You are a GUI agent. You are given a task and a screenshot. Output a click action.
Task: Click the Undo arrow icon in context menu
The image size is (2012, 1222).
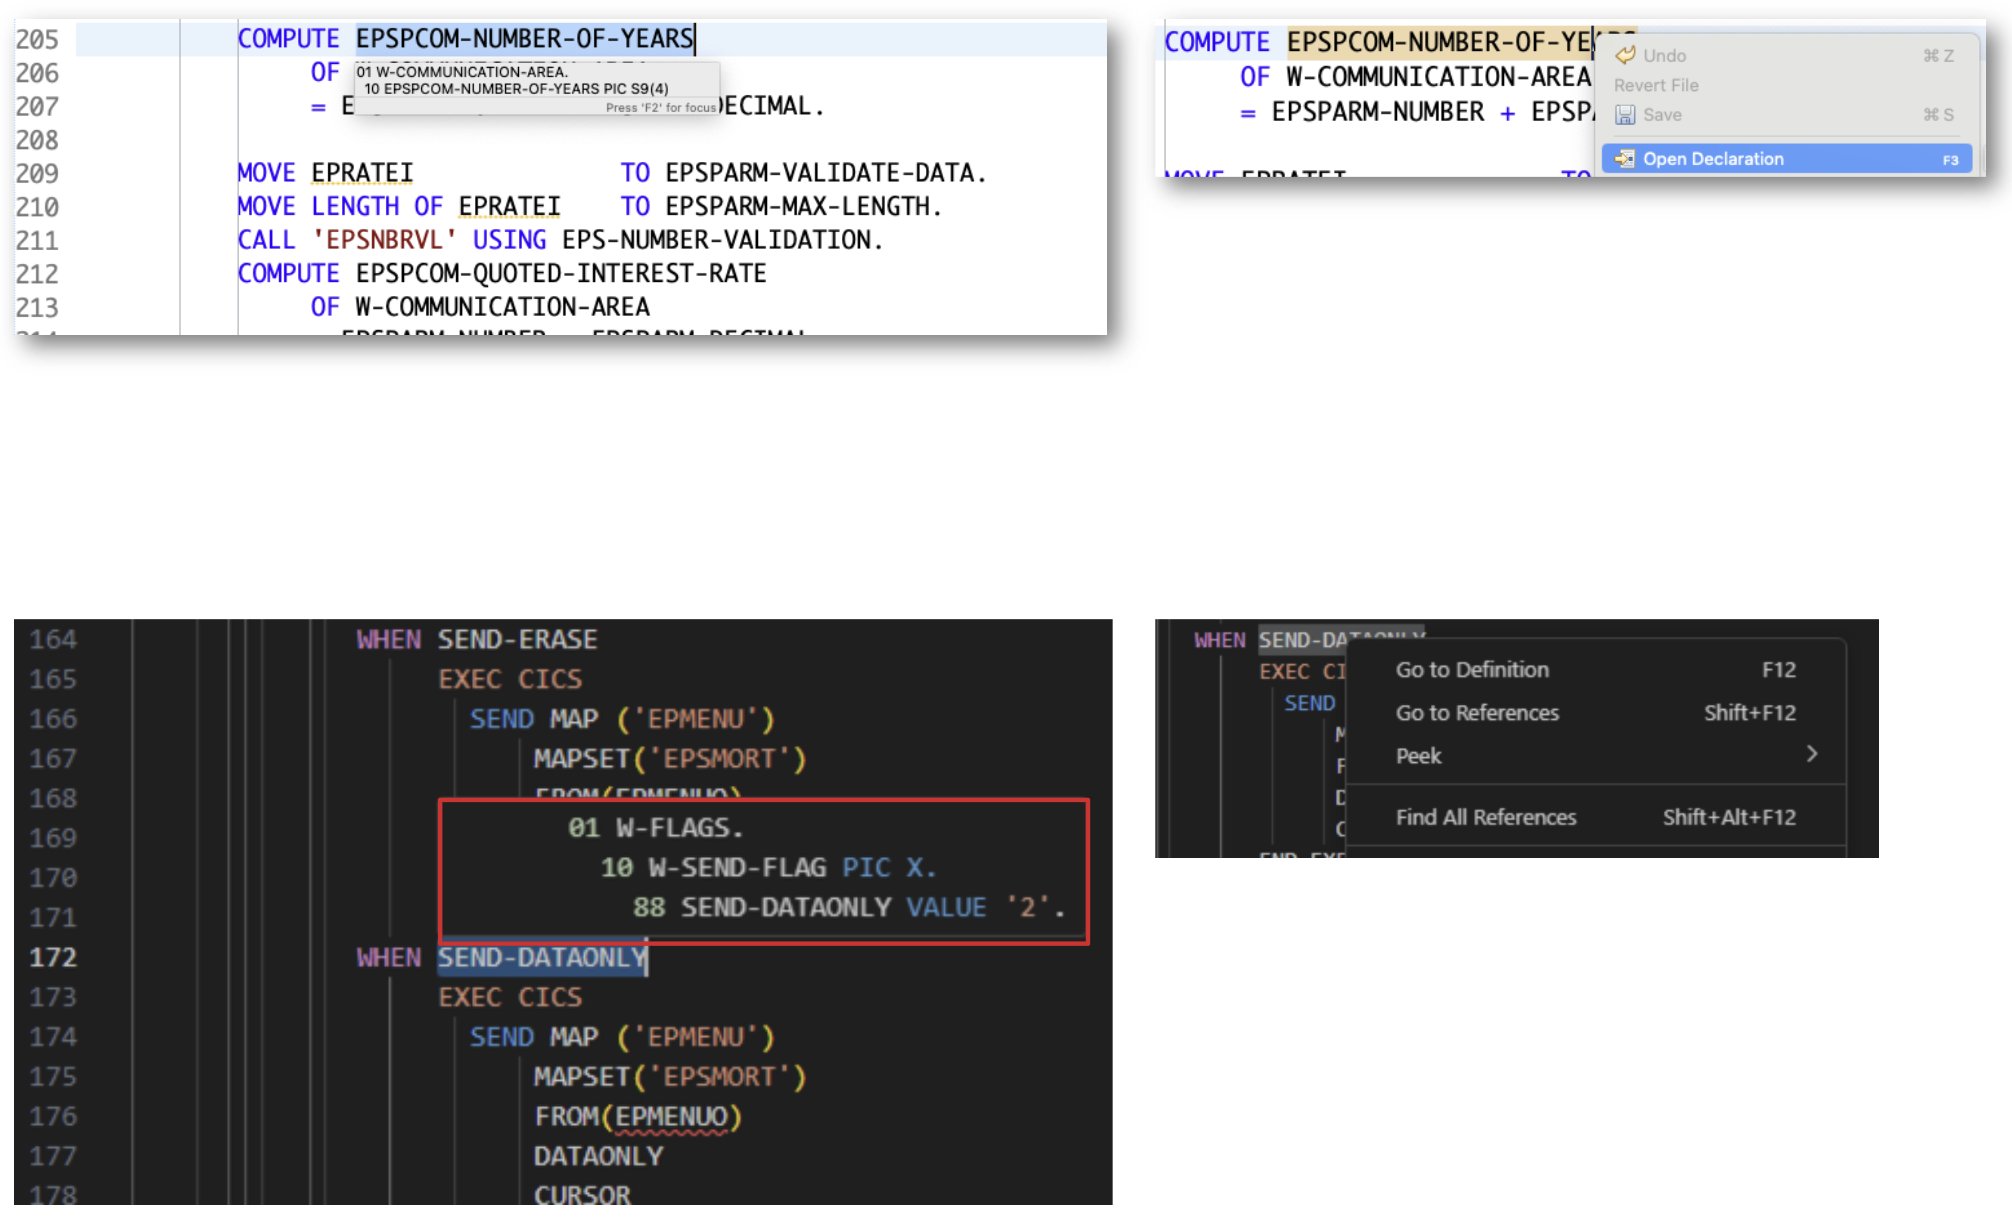(x=1626, y=55)
